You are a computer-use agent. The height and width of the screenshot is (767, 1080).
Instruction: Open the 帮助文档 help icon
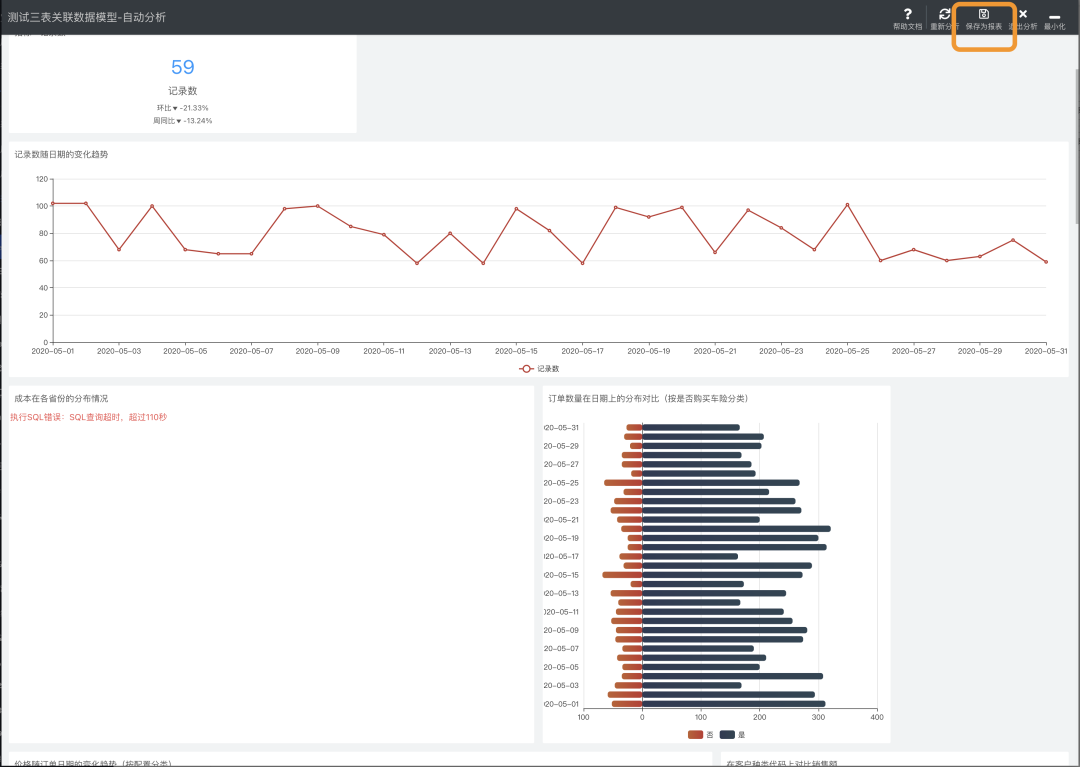click(907, 14)
